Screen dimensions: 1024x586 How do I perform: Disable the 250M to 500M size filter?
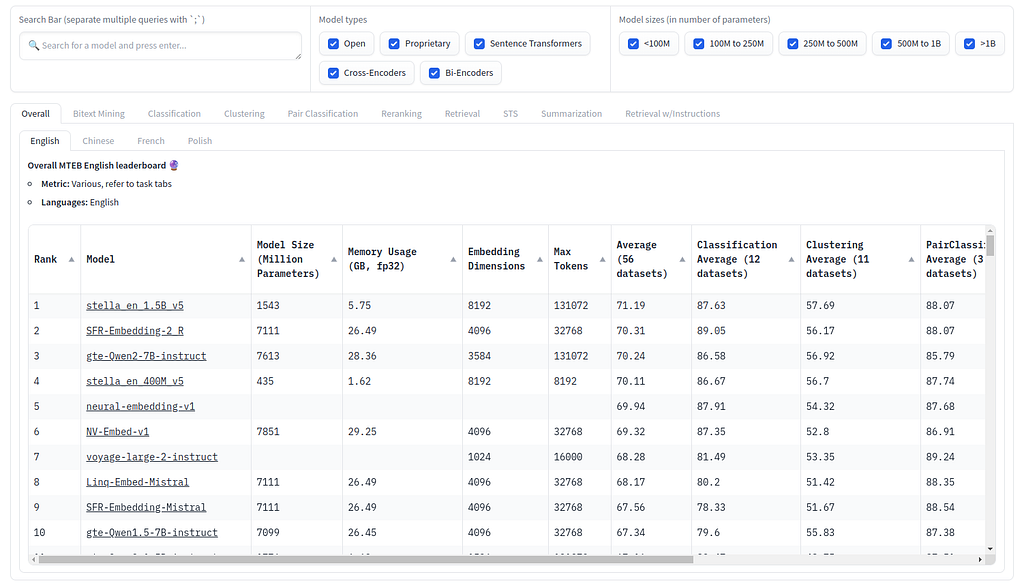793,44
